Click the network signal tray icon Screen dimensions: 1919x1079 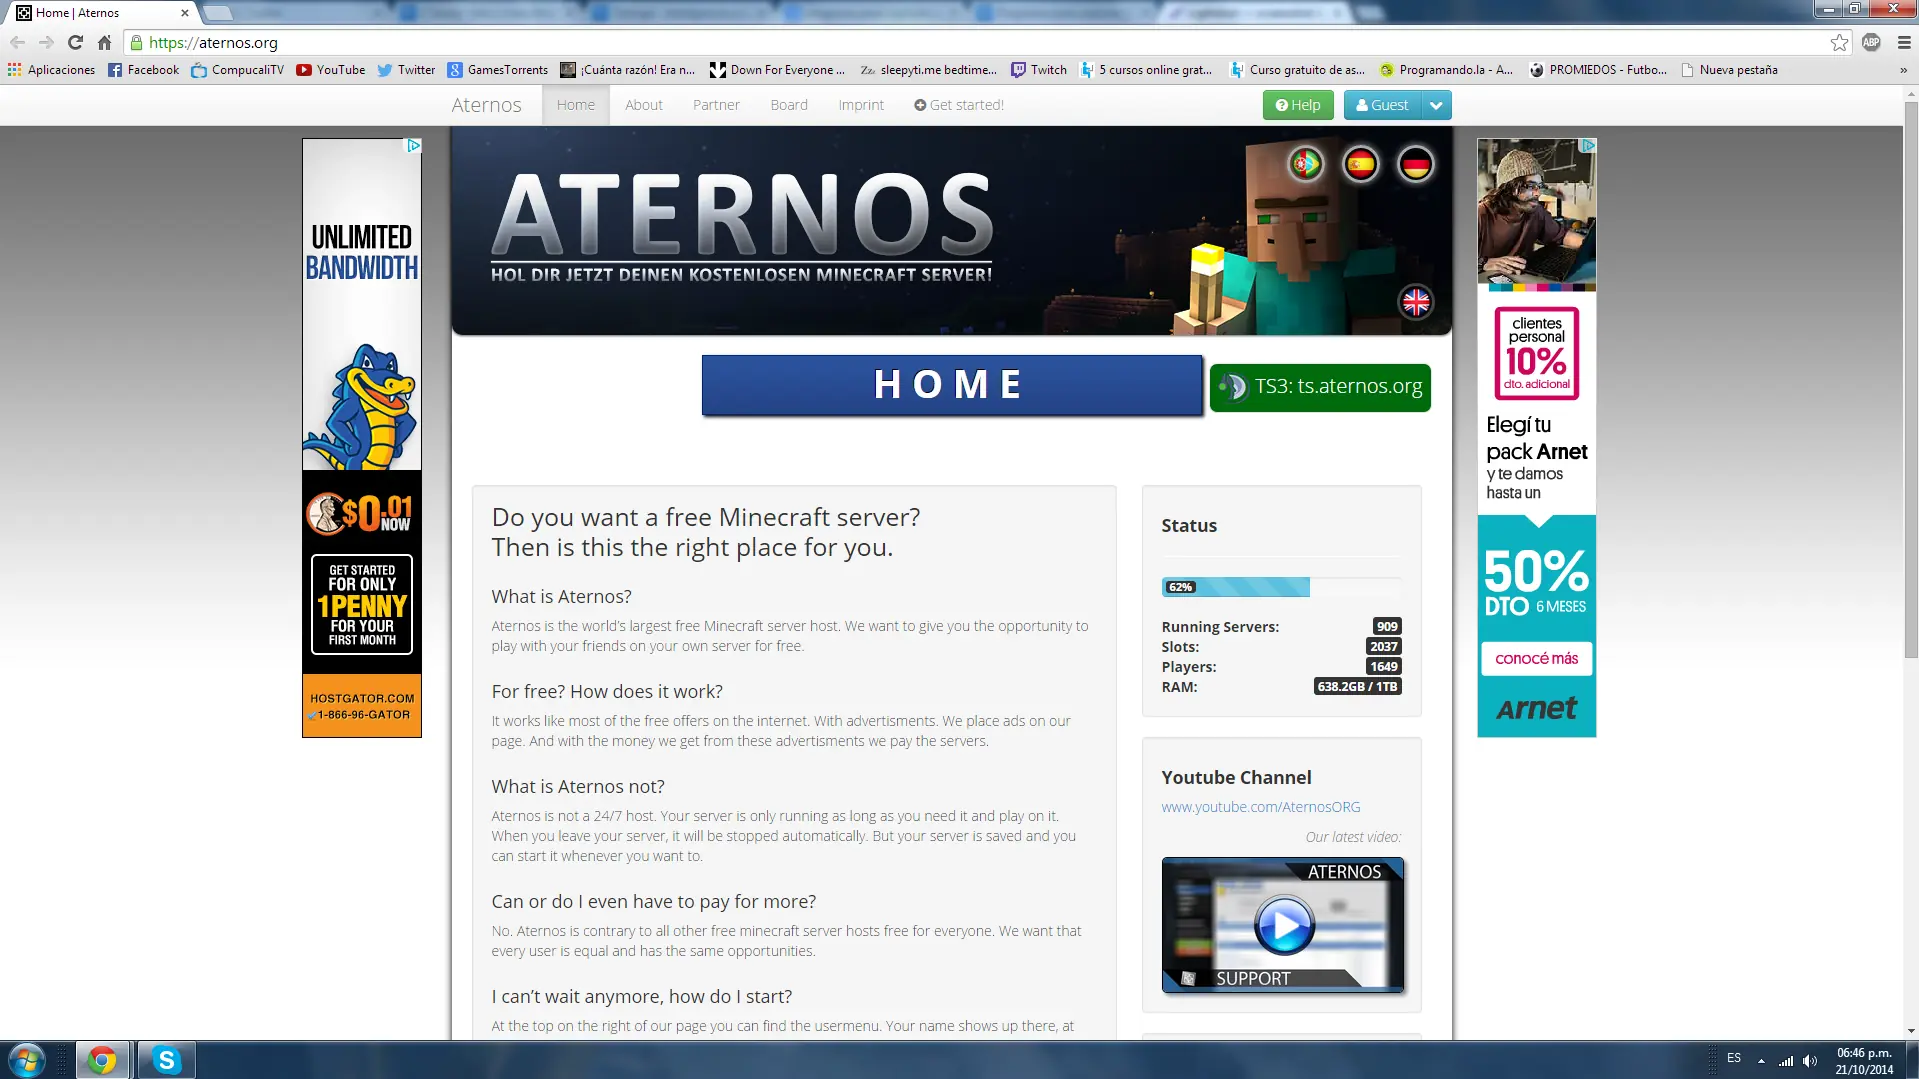(x=1785, y=1061)
